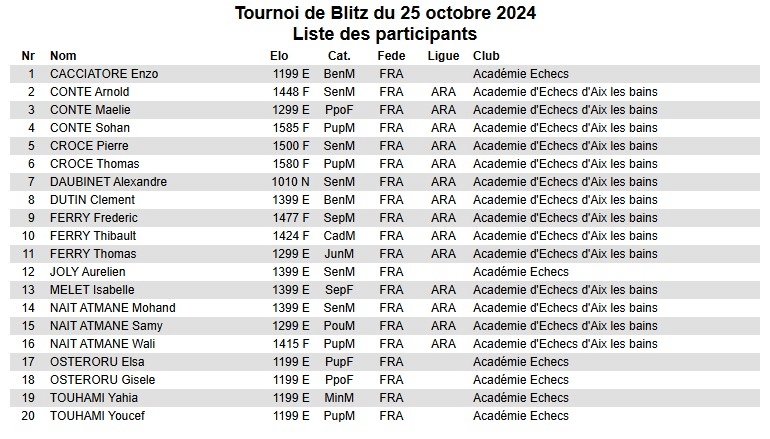Click the MinM category cell
Viewport: 770px width, 439px height.
coord(339,398)
